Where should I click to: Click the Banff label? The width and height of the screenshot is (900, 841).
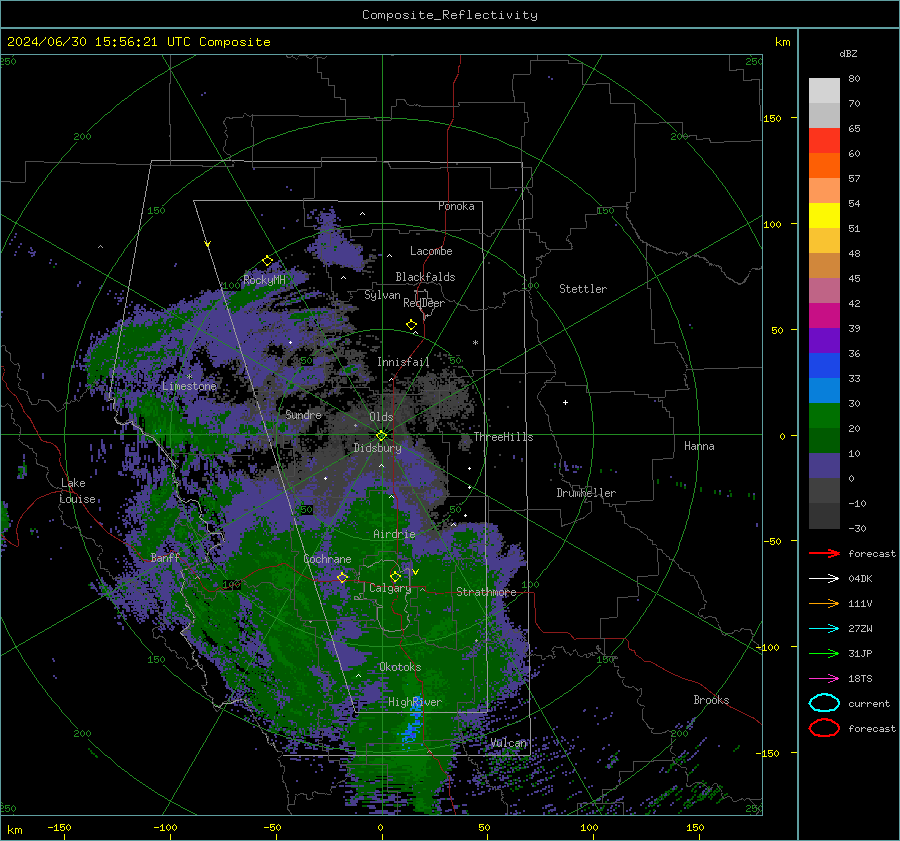[x=165, y=557]
